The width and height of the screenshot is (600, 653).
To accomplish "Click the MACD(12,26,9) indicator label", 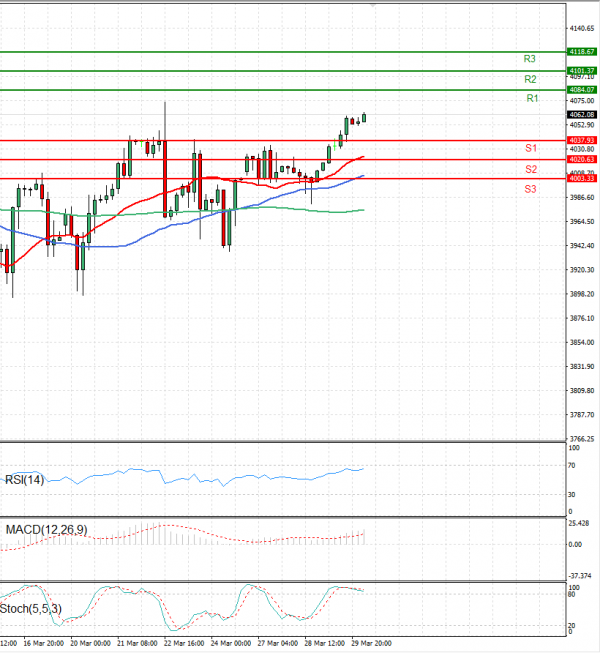I will (47, 530).
